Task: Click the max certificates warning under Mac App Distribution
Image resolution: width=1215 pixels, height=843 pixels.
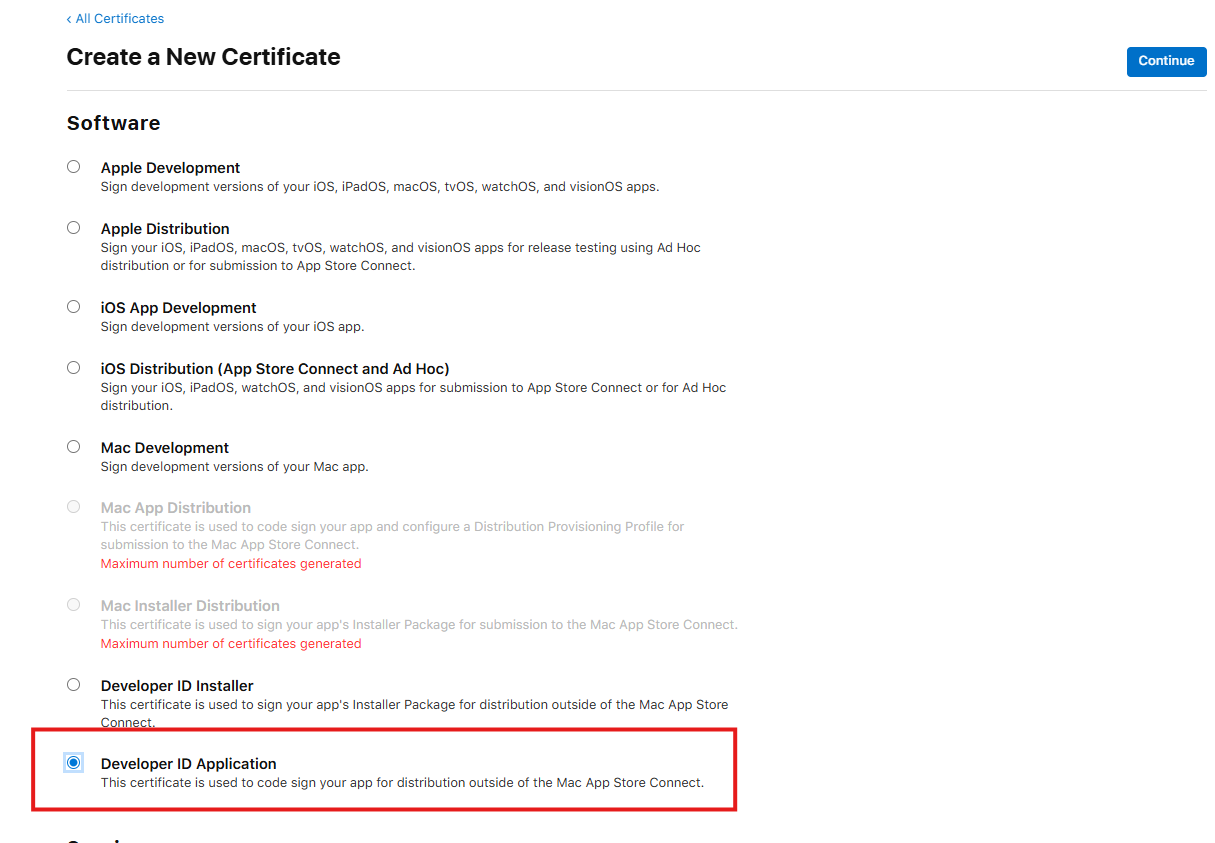Action: pos(231,564)
